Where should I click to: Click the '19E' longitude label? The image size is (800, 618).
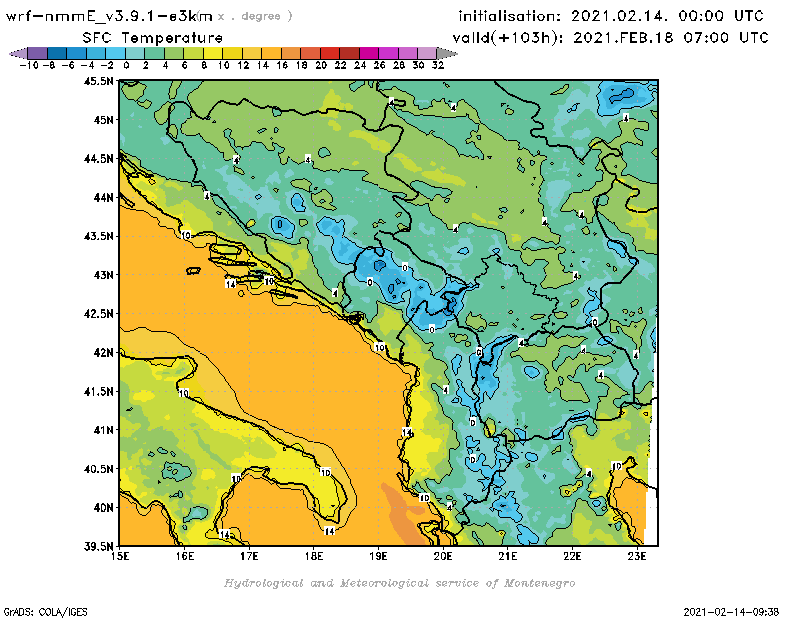pos(378,556)
